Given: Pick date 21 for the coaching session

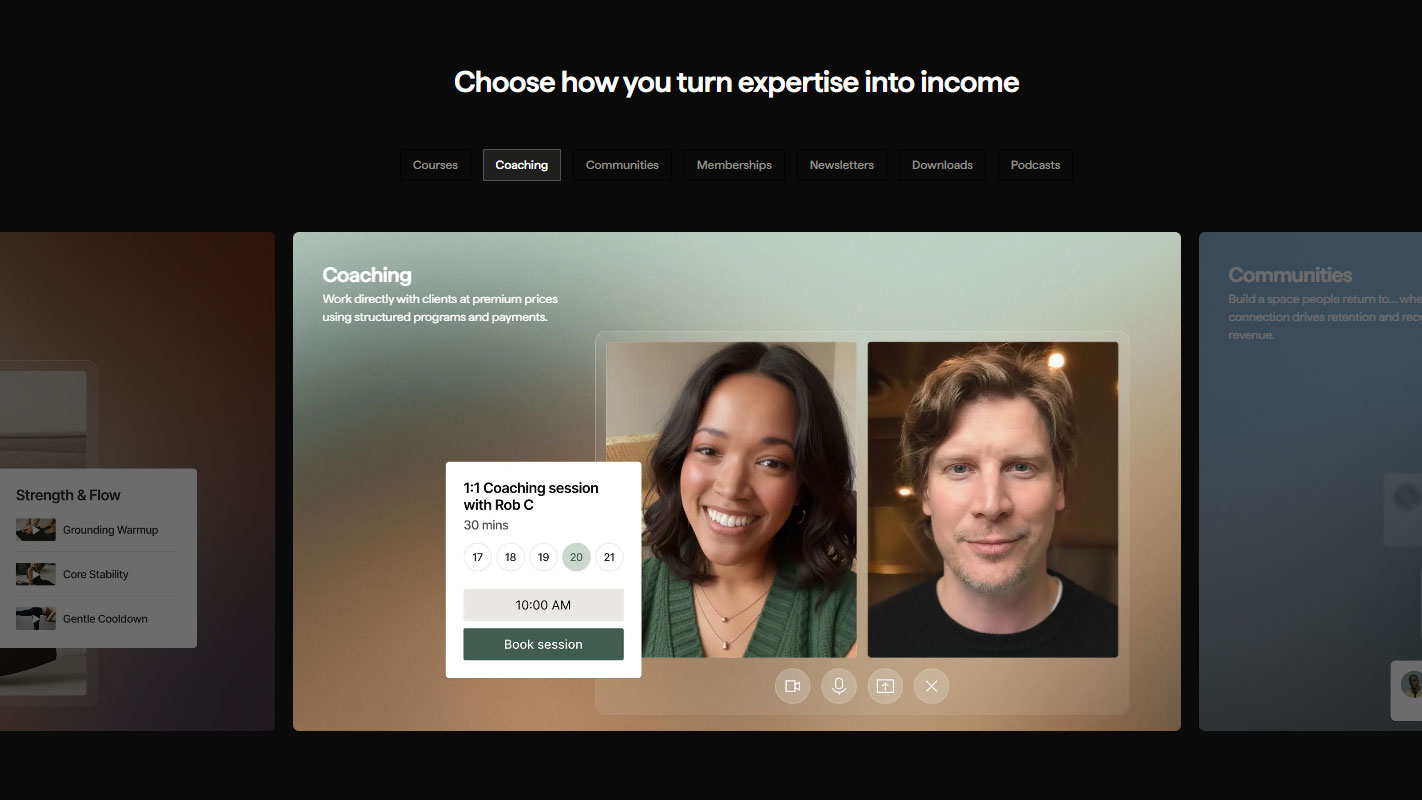Looking at the screenshot, I should tap(609, 557).
